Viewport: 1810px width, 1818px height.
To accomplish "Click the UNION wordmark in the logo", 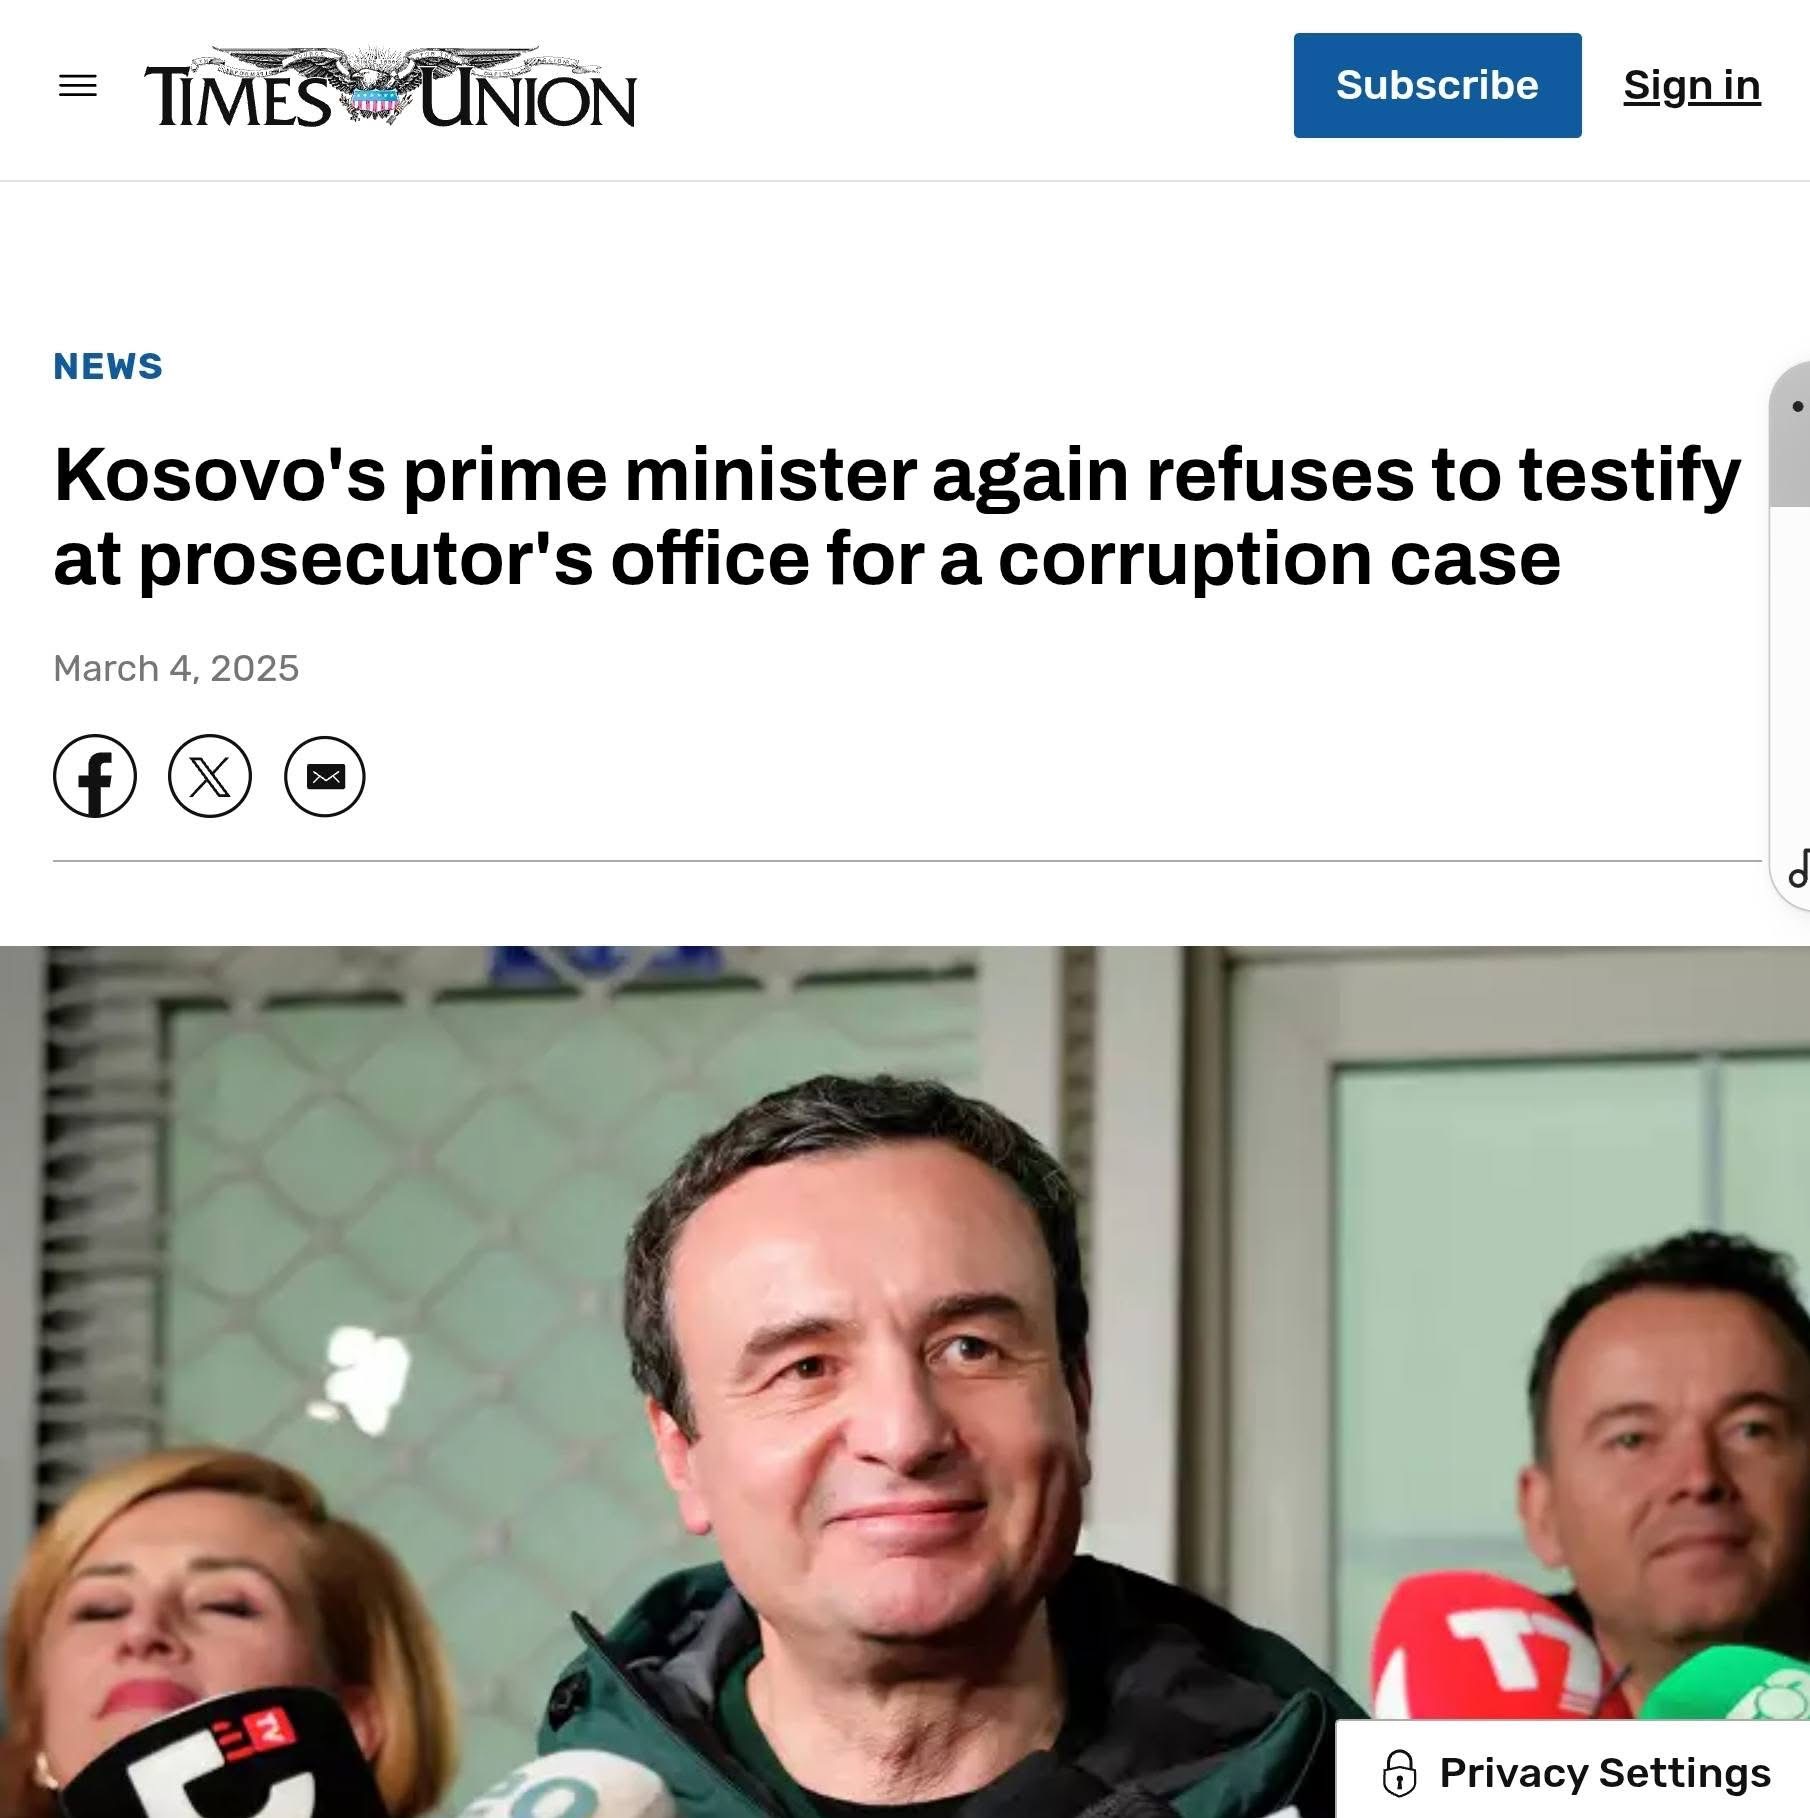I will (527, 98).
